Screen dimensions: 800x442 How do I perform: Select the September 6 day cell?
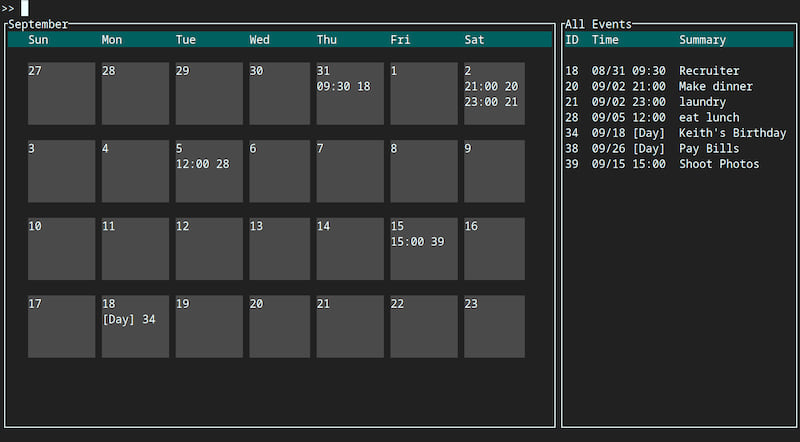[x=280, y=171]
